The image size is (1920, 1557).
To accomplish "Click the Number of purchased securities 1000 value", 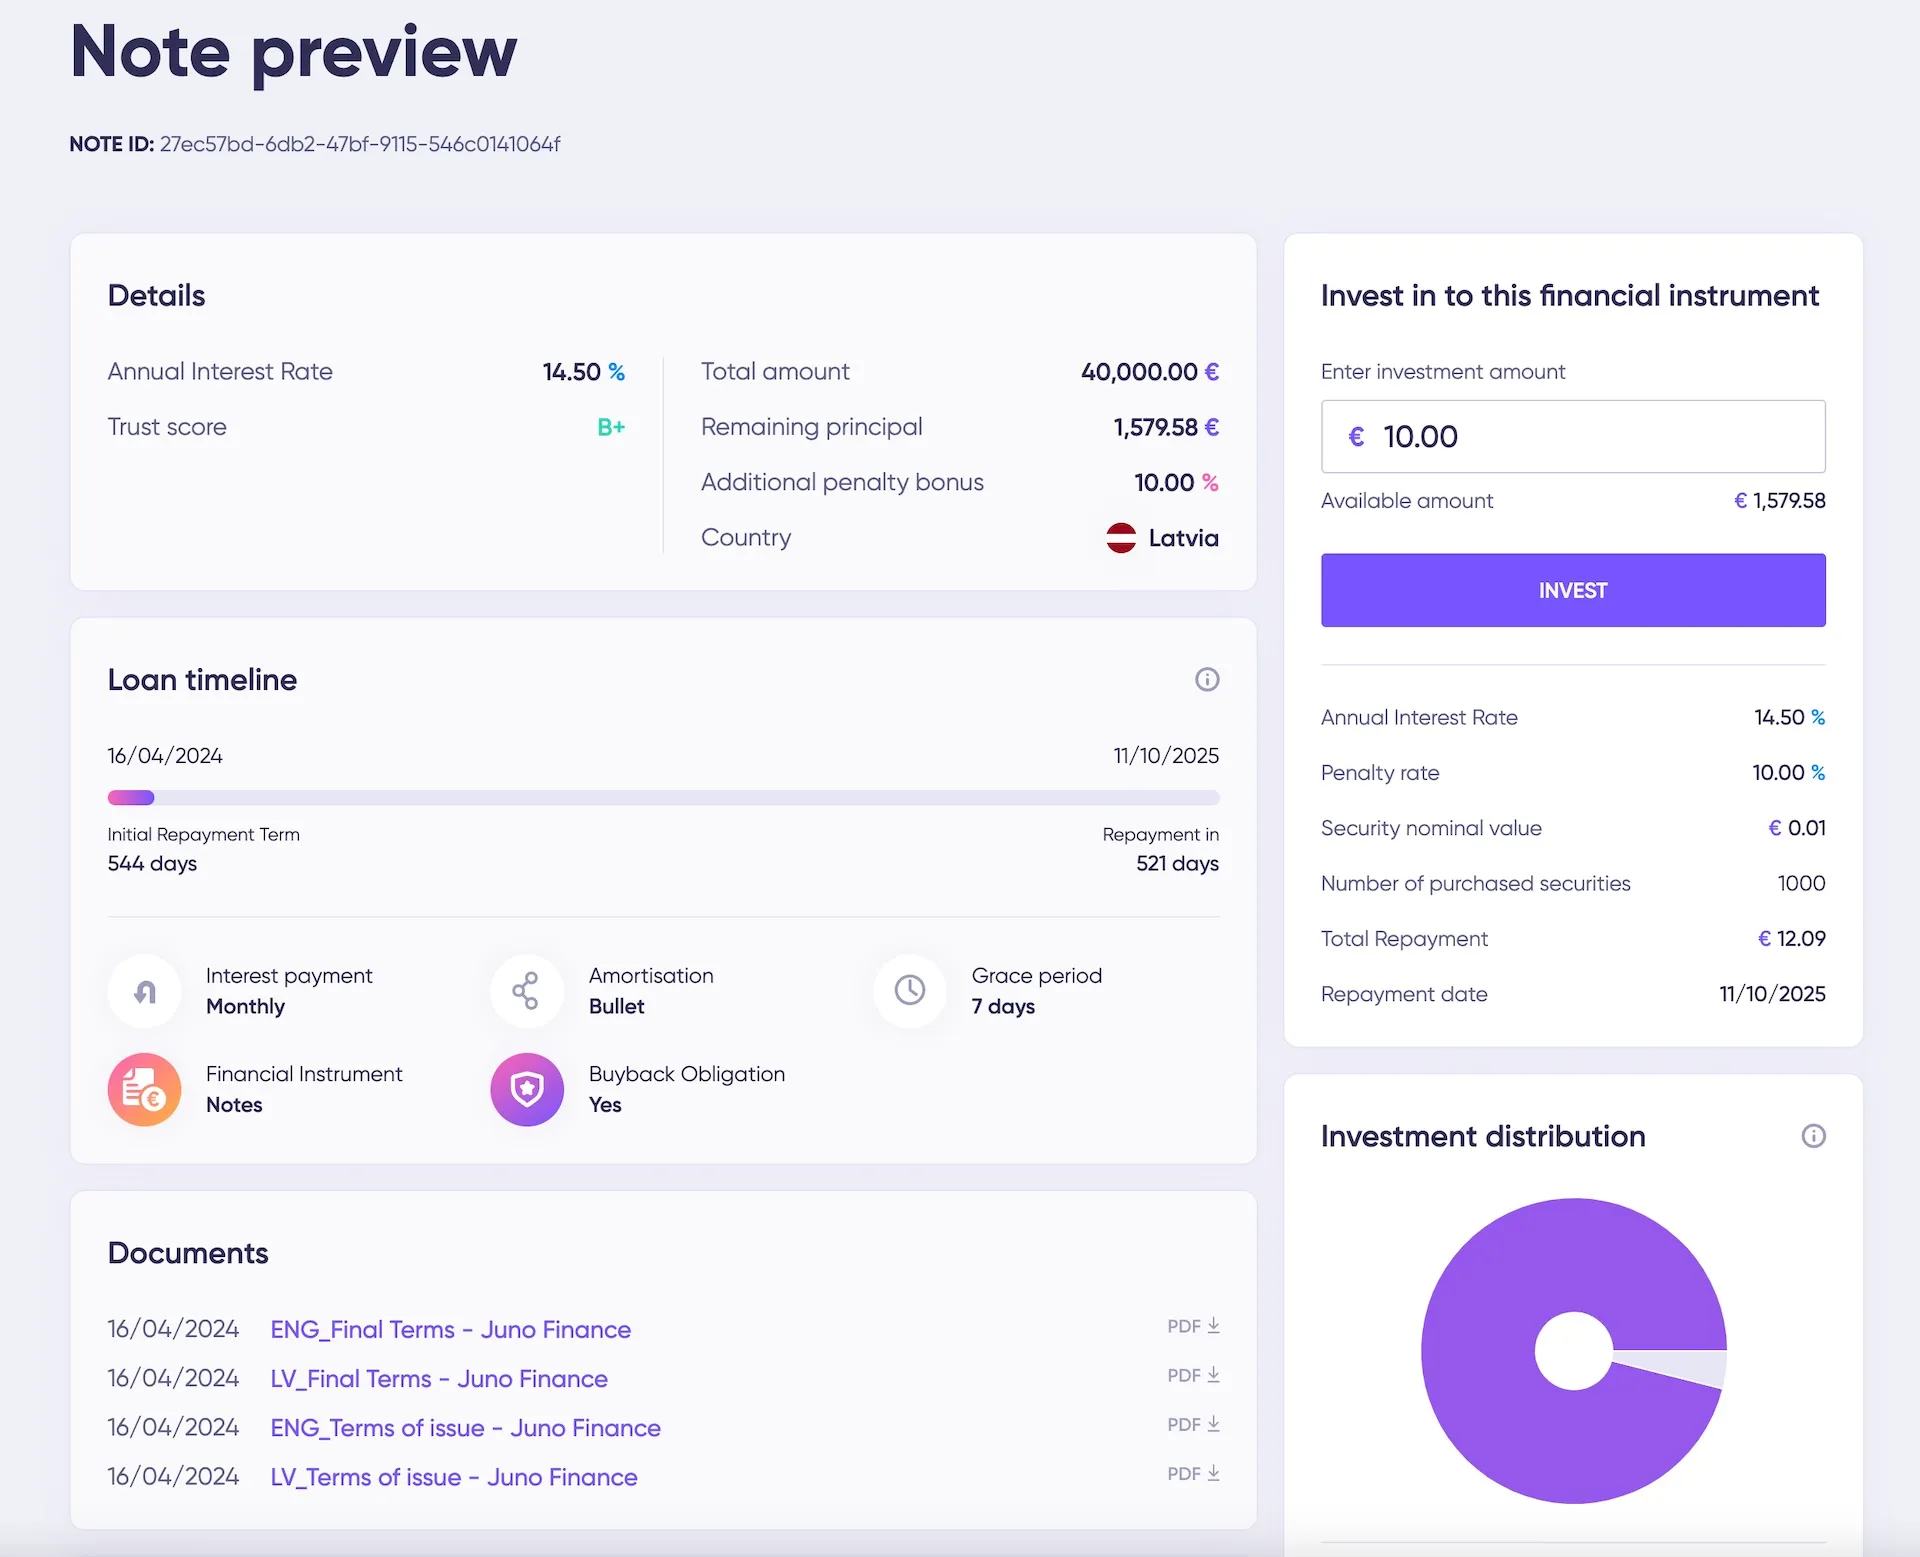I will pyautogui.click(x=1801, y=883).
